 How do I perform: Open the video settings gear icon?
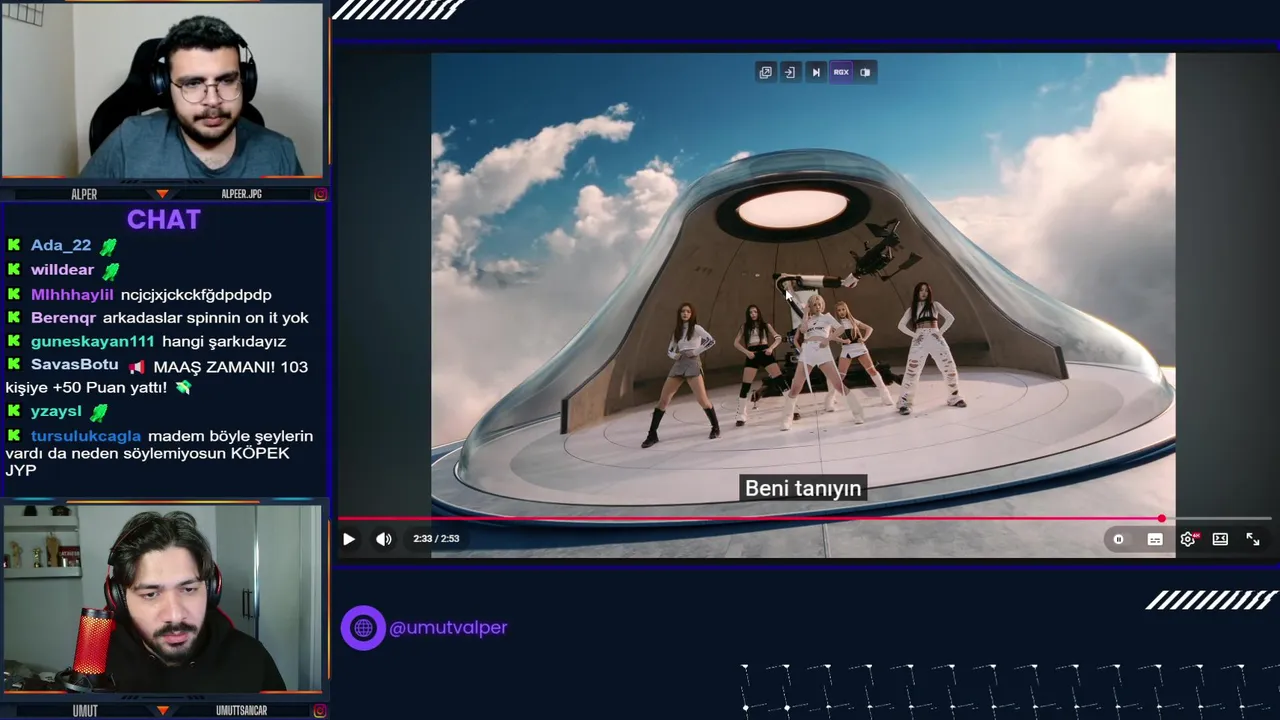[x=1188, y=539]
